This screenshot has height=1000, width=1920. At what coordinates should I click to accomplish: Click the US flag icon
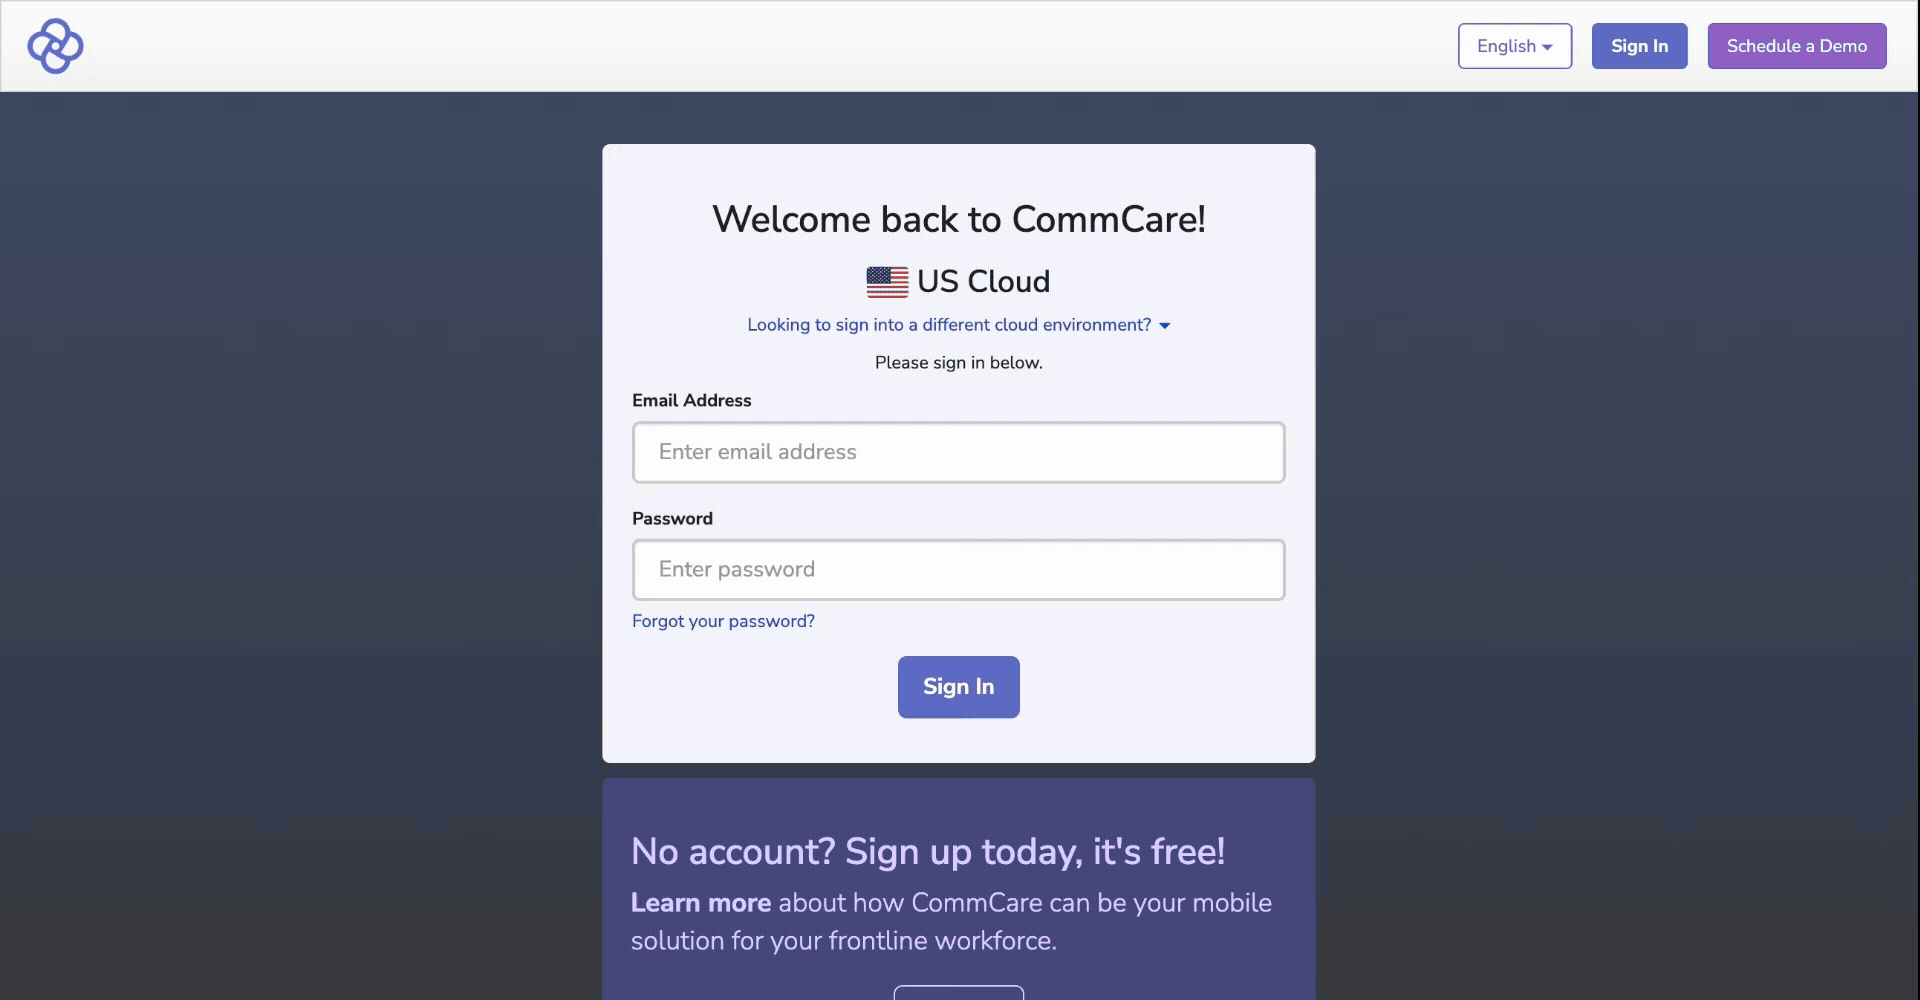887,282
